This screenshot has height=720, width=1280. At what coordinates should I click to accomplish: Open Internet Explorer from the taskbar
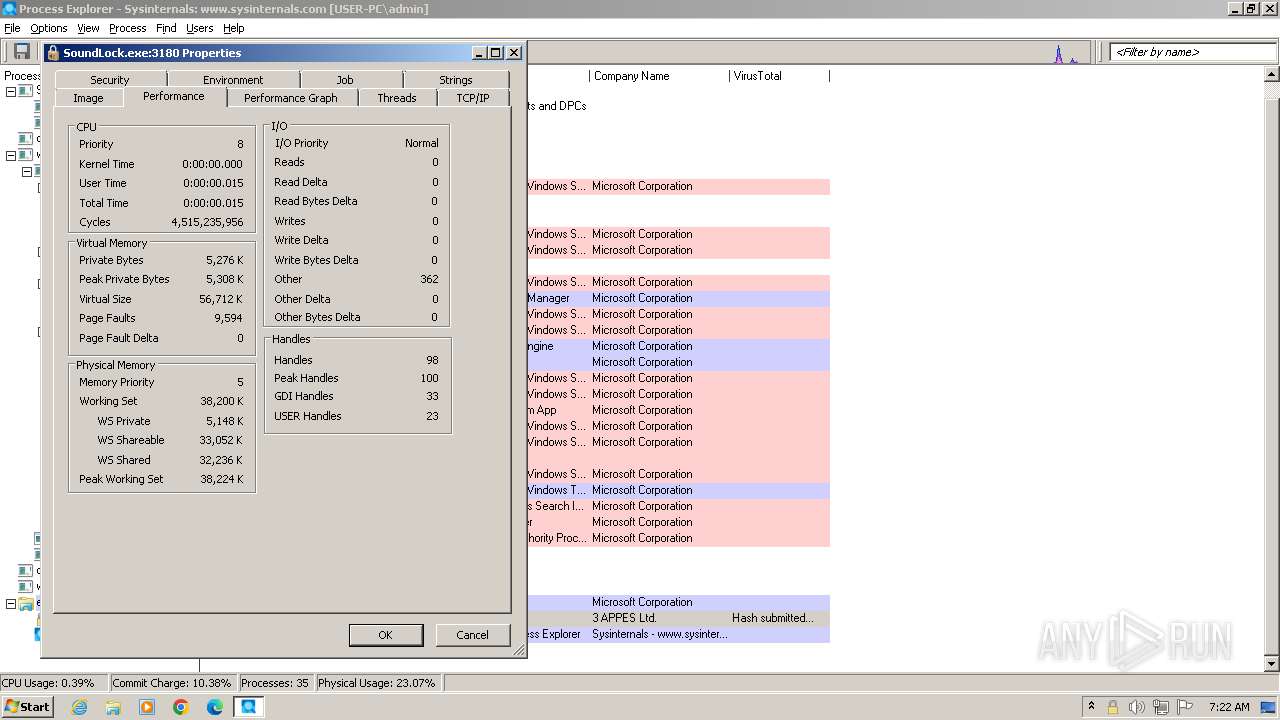(79, 707)
